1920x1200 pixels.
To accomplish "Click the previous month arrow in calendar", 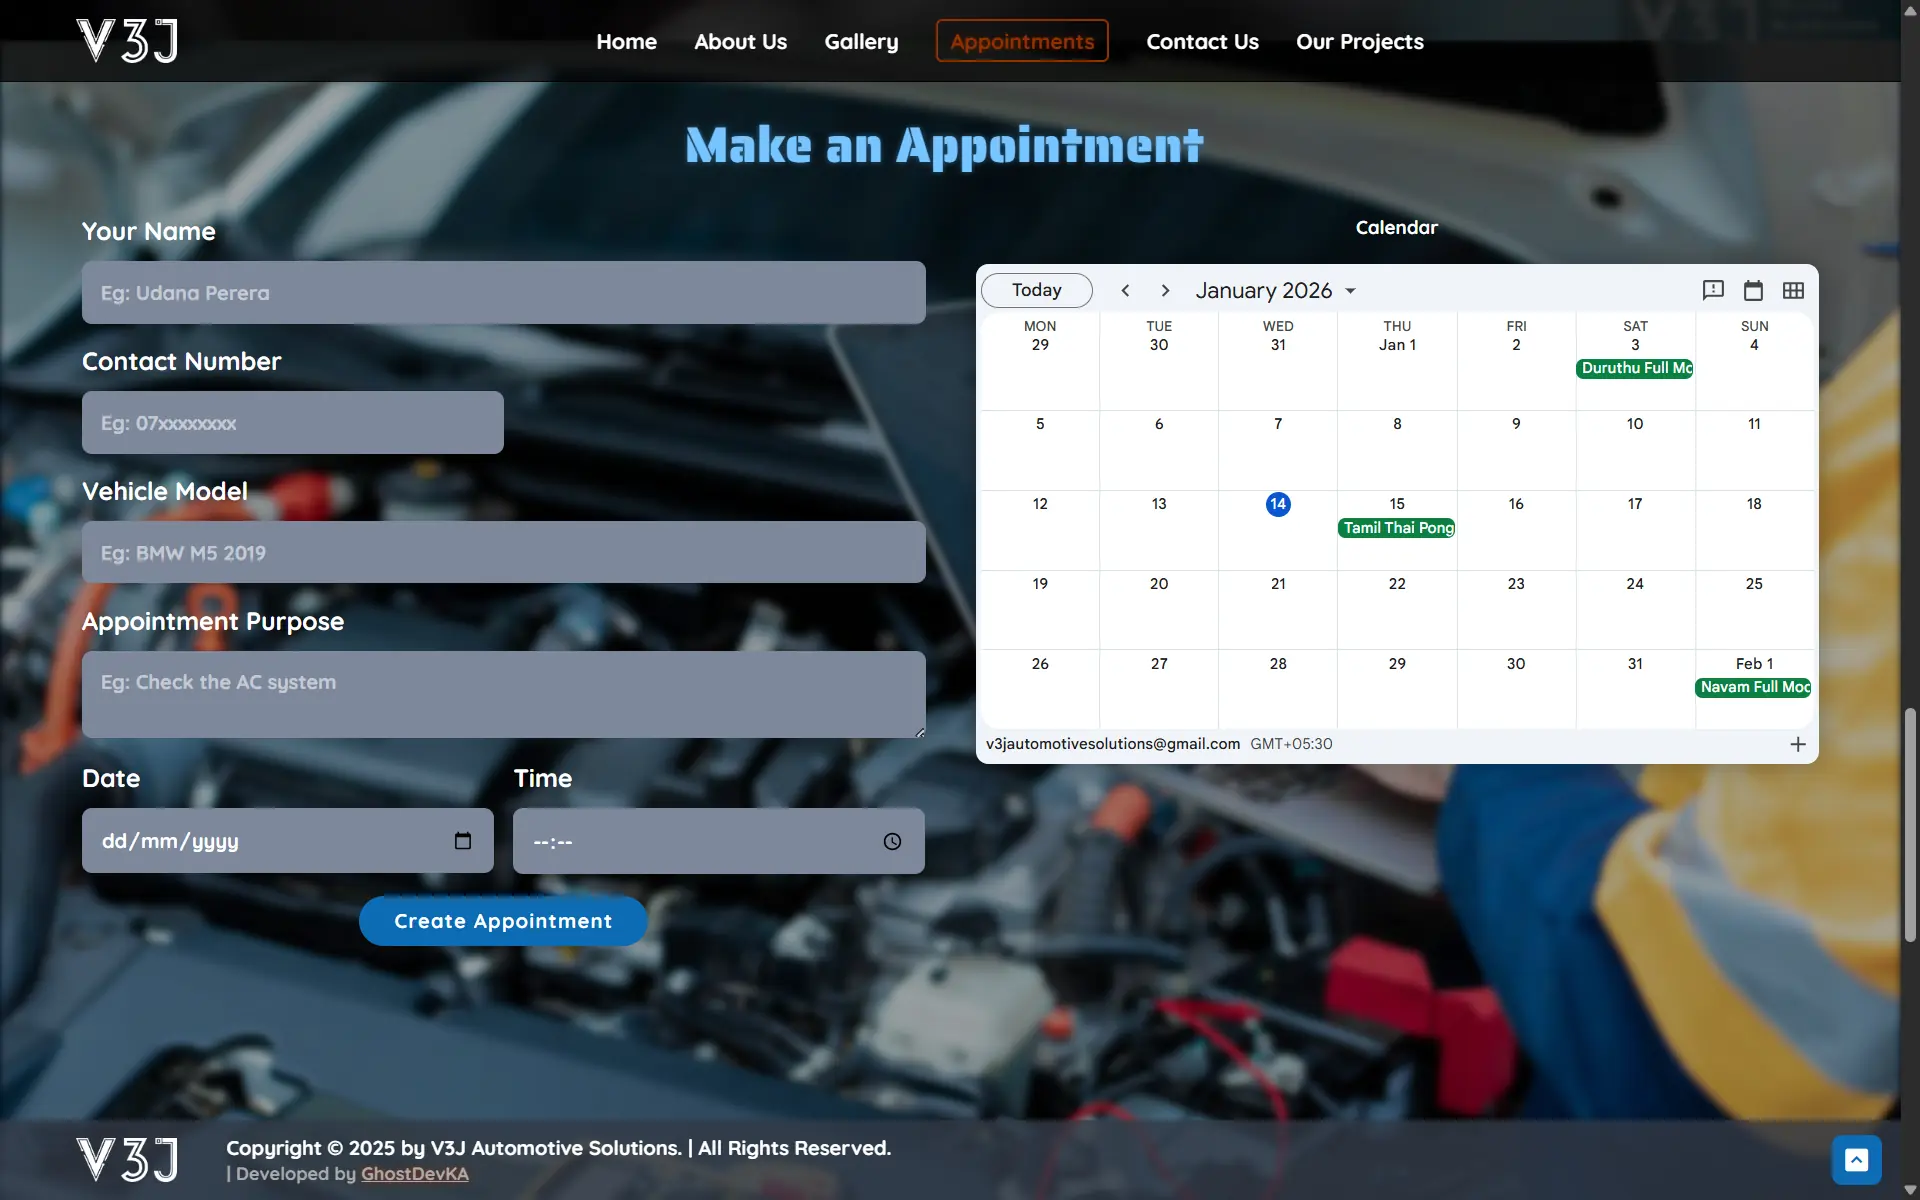I will 1125,290.
